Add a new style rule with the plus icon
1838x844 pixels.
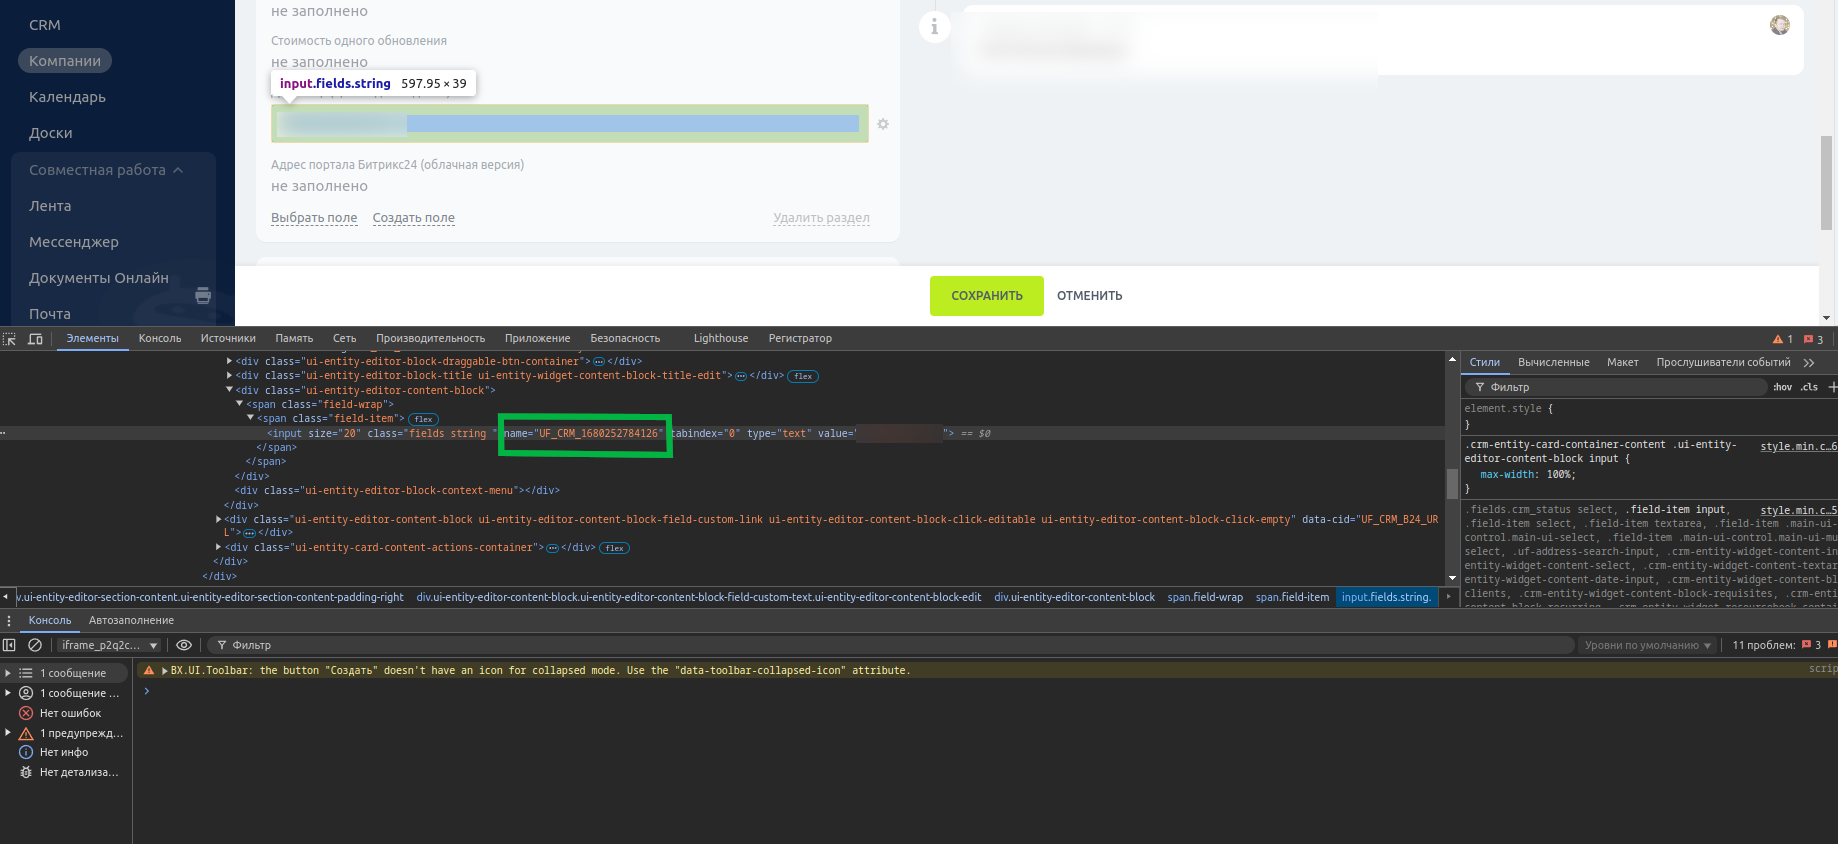pyautogui.click(x=1832, y=387)
